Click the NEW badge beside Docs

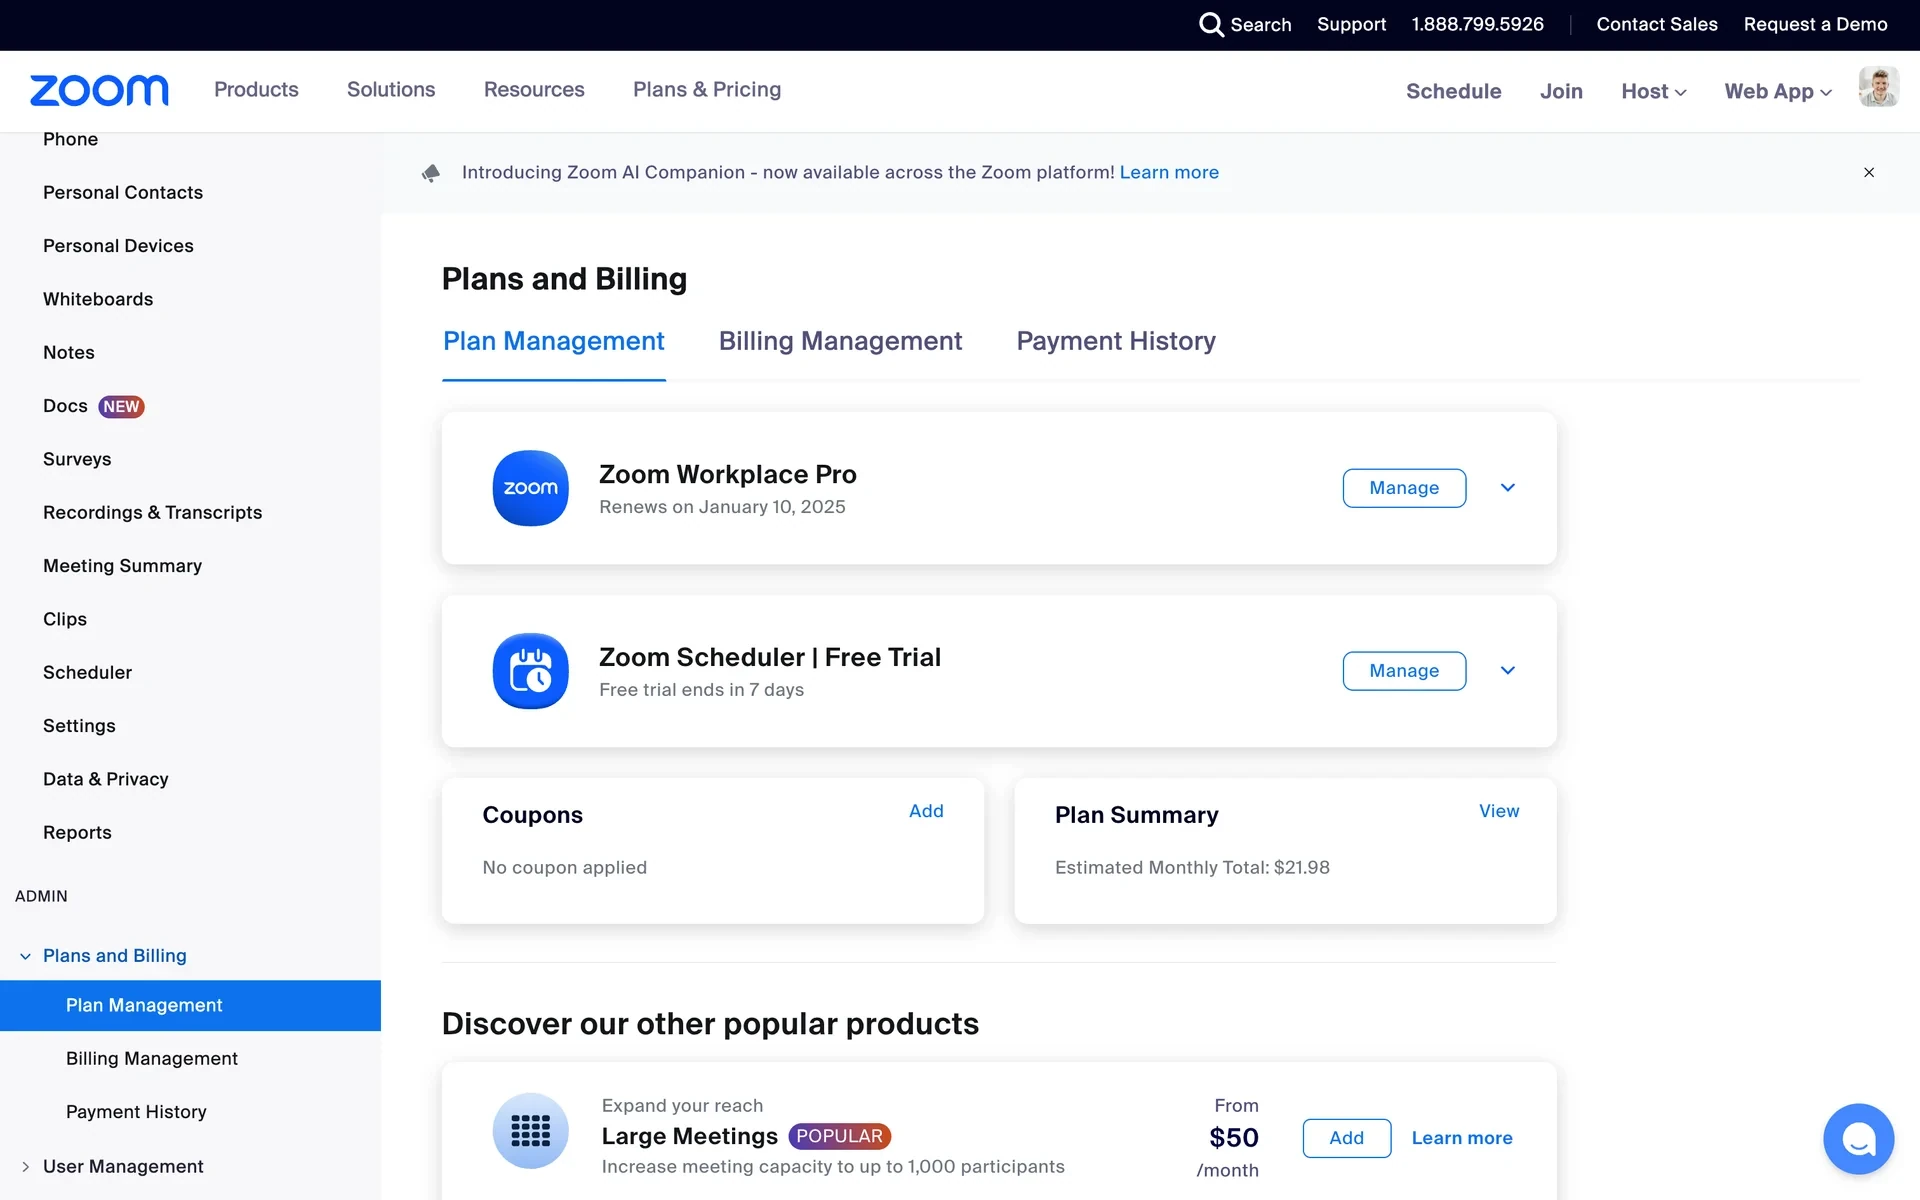pyautogui.click(x=121, y=407)
